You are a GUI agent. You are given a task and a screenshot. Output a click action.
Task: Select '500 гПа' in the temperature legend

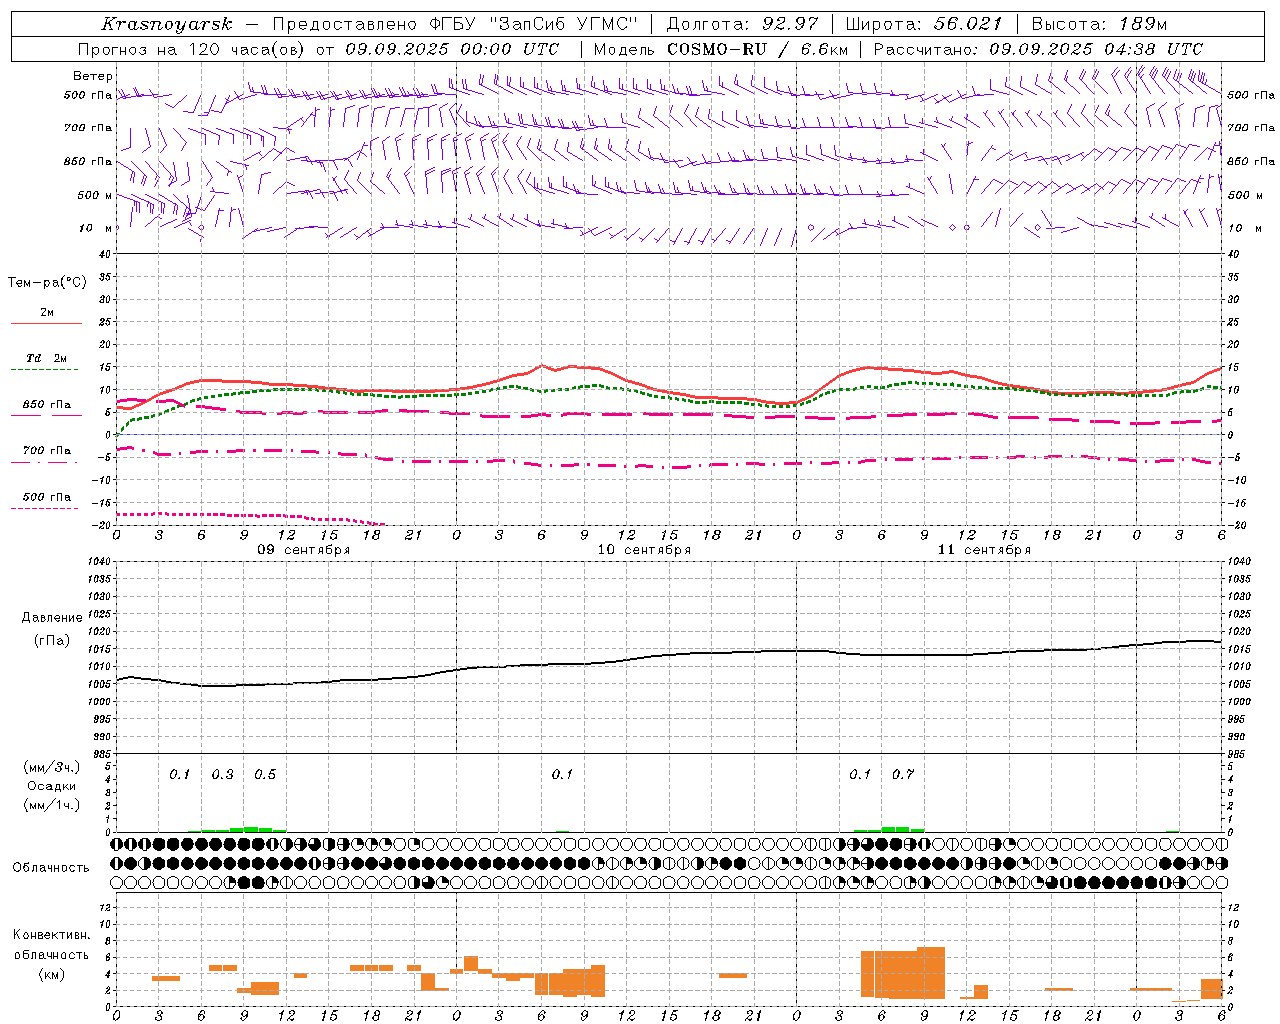47,497
